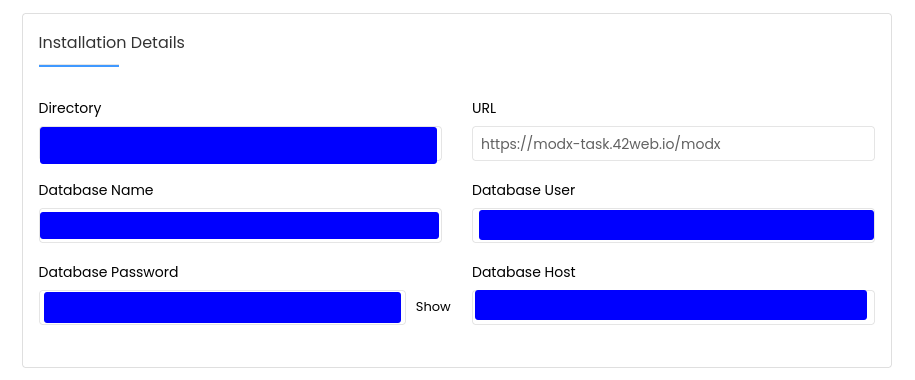
Task: Click the Database Name label
Action: pyautogui.click(x=96, y=190)
